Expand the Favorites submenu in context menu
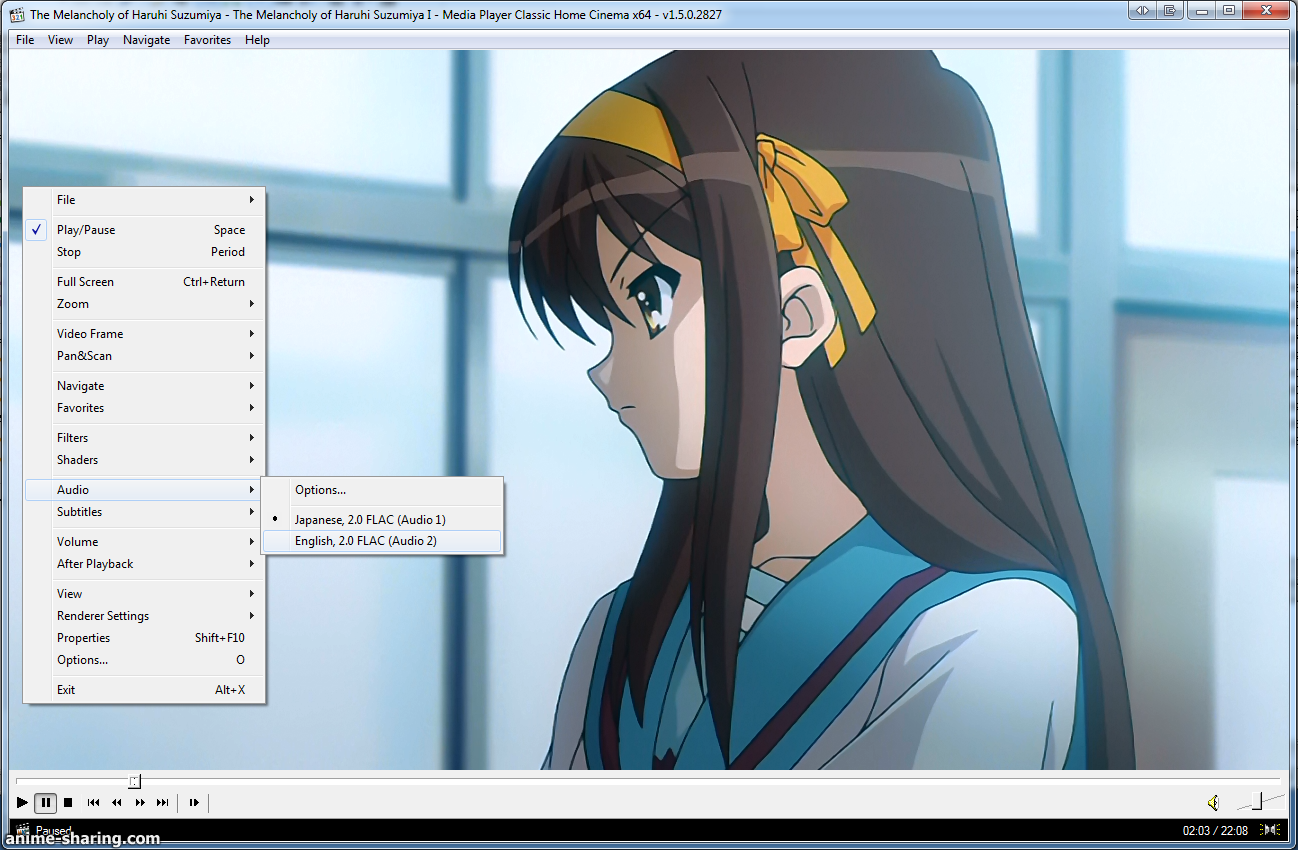Screen dimensions: 1298x850 pos(144,408)
